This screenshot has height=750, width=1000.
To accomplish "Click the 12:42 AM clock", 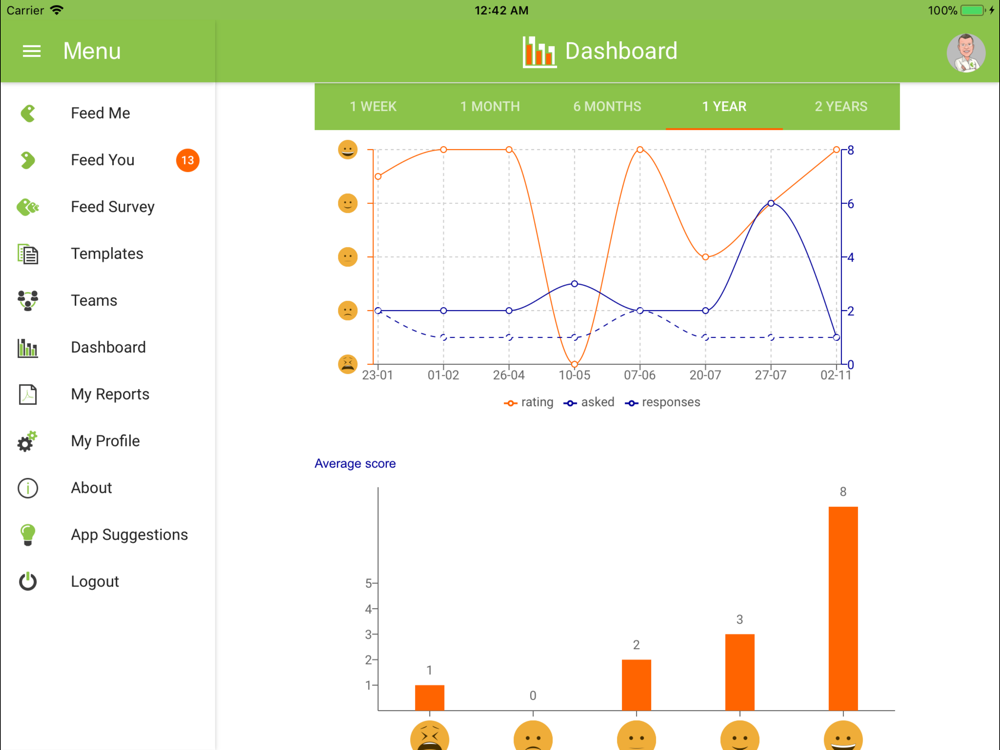I will [501, 10].
